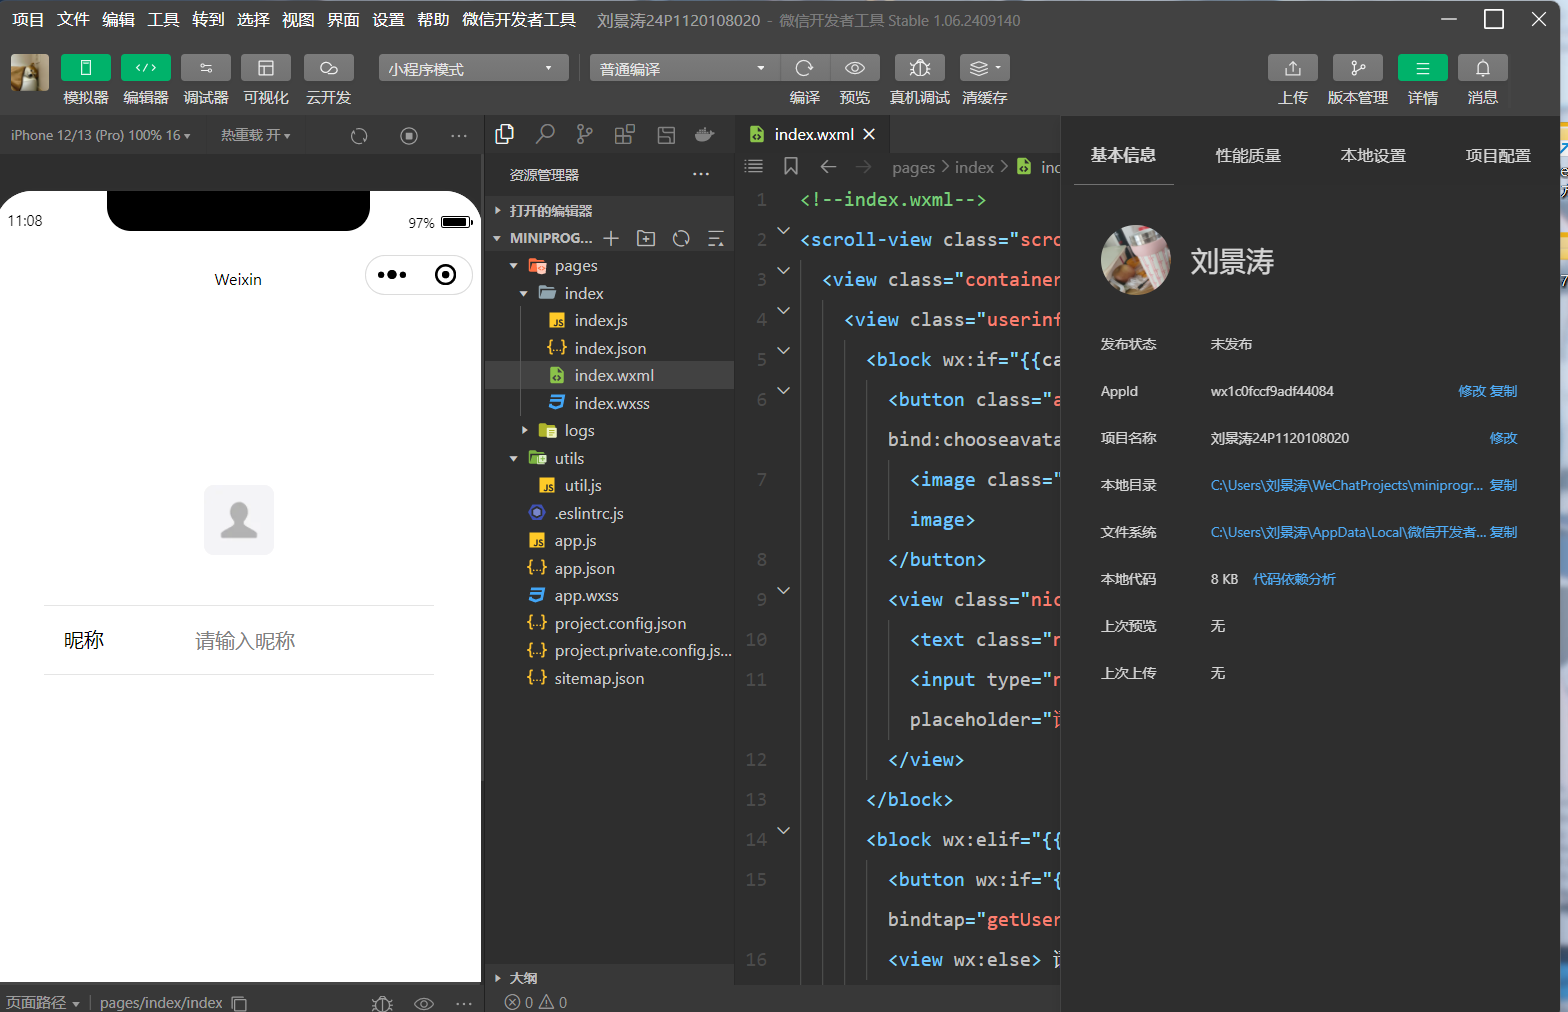Click the avatar placeholder in the simulator
The height and width of the screenshot is (1012, 1568).
click(239, 520)
